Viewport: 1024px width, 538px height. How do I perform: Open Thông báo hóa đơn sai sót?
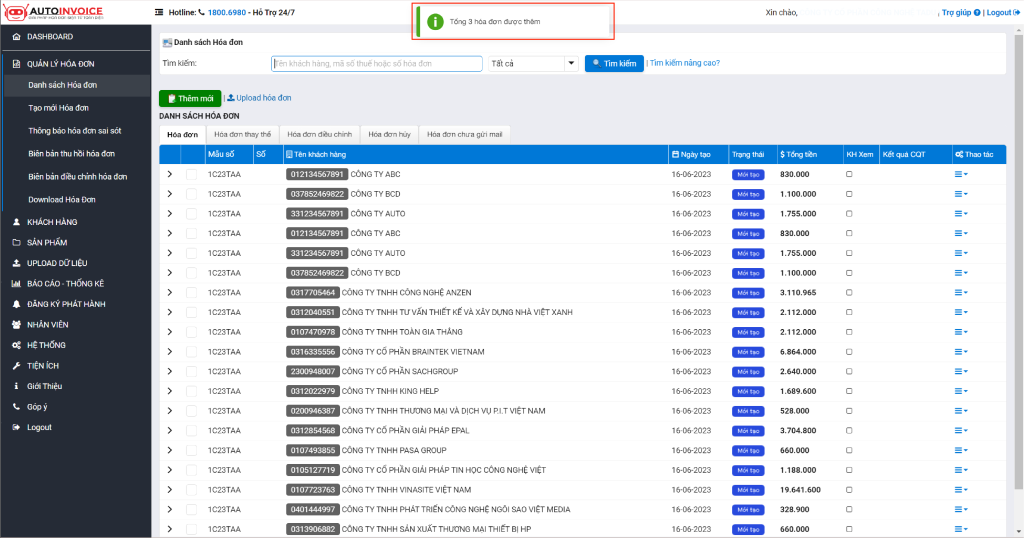(74, 131)
